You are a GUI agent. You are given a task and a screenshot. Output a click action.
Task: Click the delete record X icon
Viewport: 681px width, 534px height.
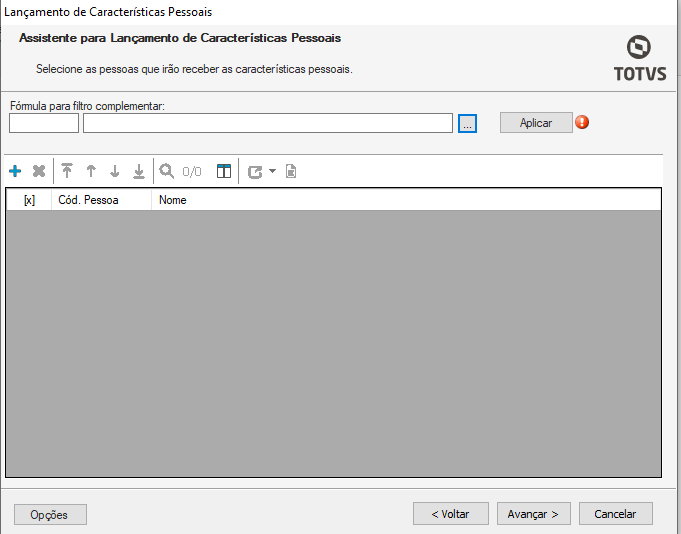(39, 172)
